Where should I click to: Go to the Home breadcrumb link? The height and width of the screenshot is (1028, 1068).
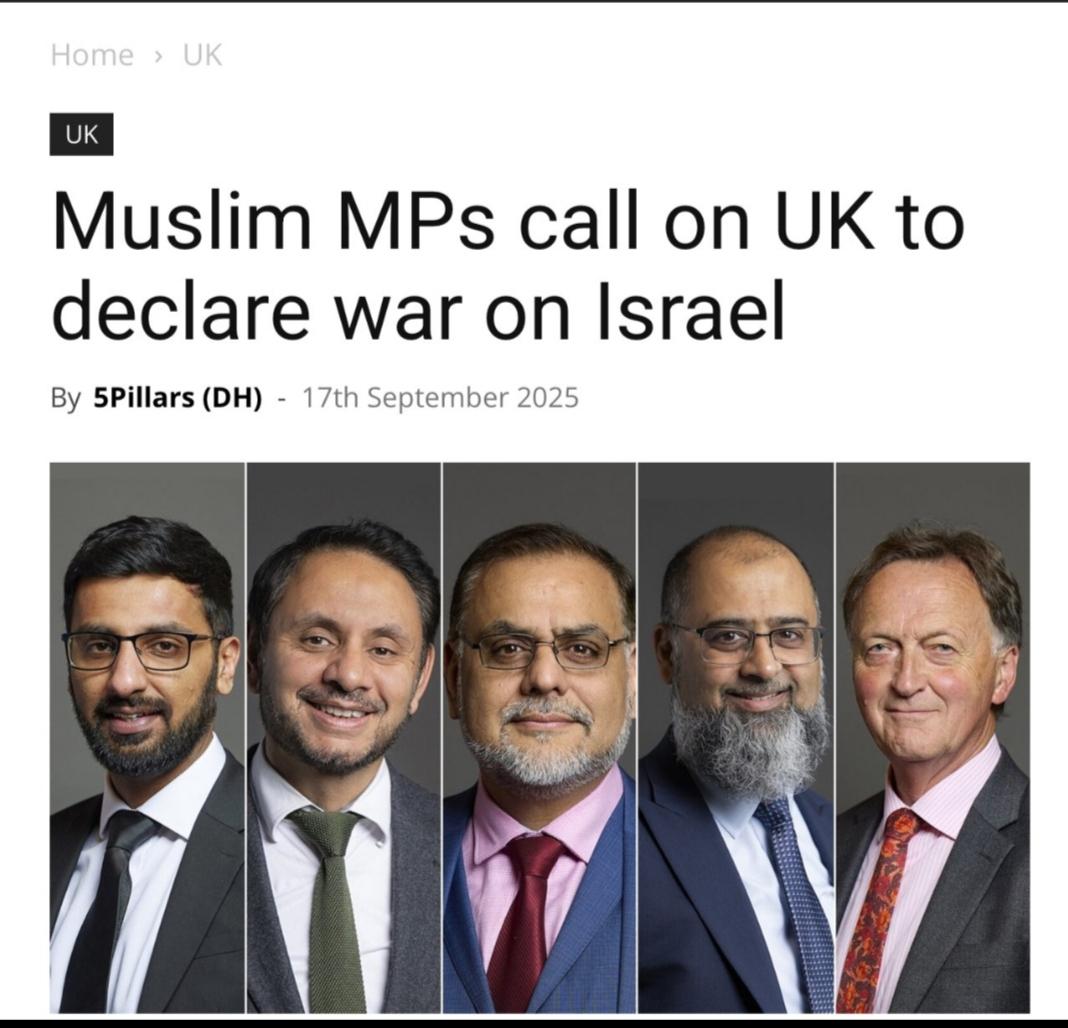pyautogui.click(x=92, y=55)
